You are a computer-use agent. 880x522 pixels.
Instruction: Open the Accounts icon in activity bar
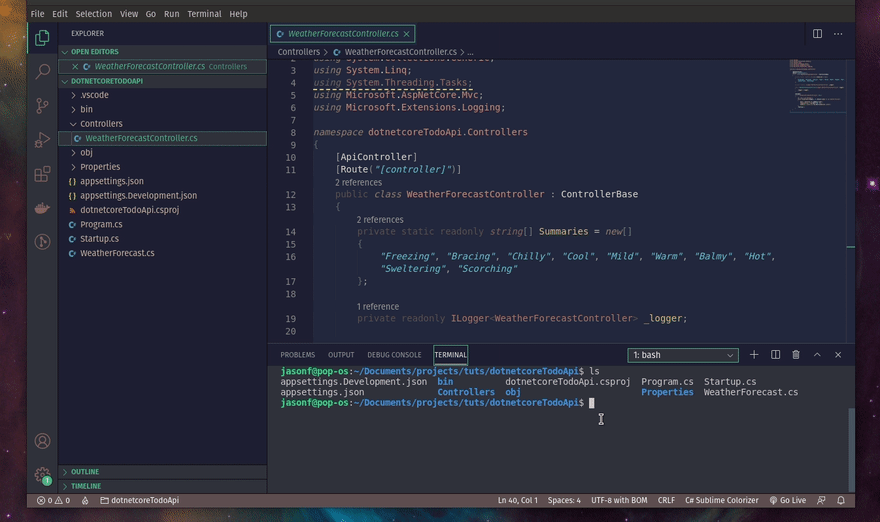coord(42,441)
